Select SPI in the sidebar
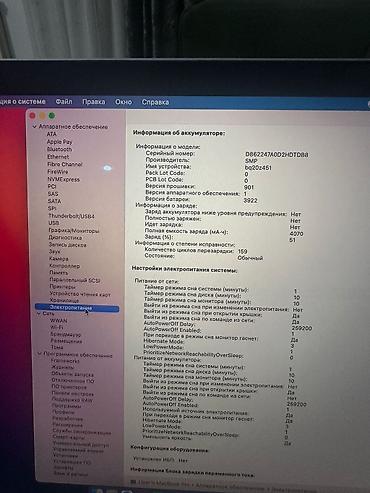This screenshot has width=370, height=493. (x=52, y=209)
